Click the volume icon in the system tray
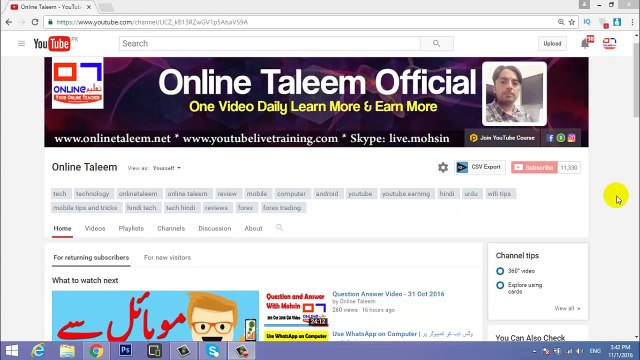Screen dimensions: 640x360 pos(580,351)
